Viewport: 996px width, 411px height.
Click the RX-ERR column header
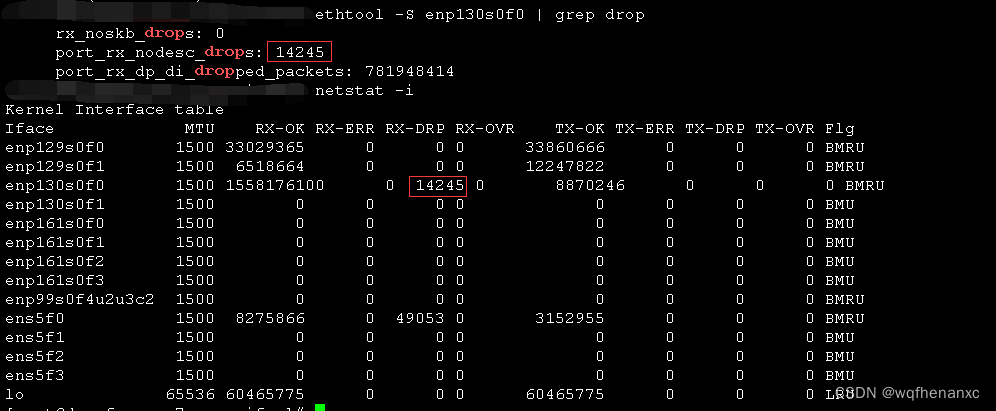click(x=344, y=129)
